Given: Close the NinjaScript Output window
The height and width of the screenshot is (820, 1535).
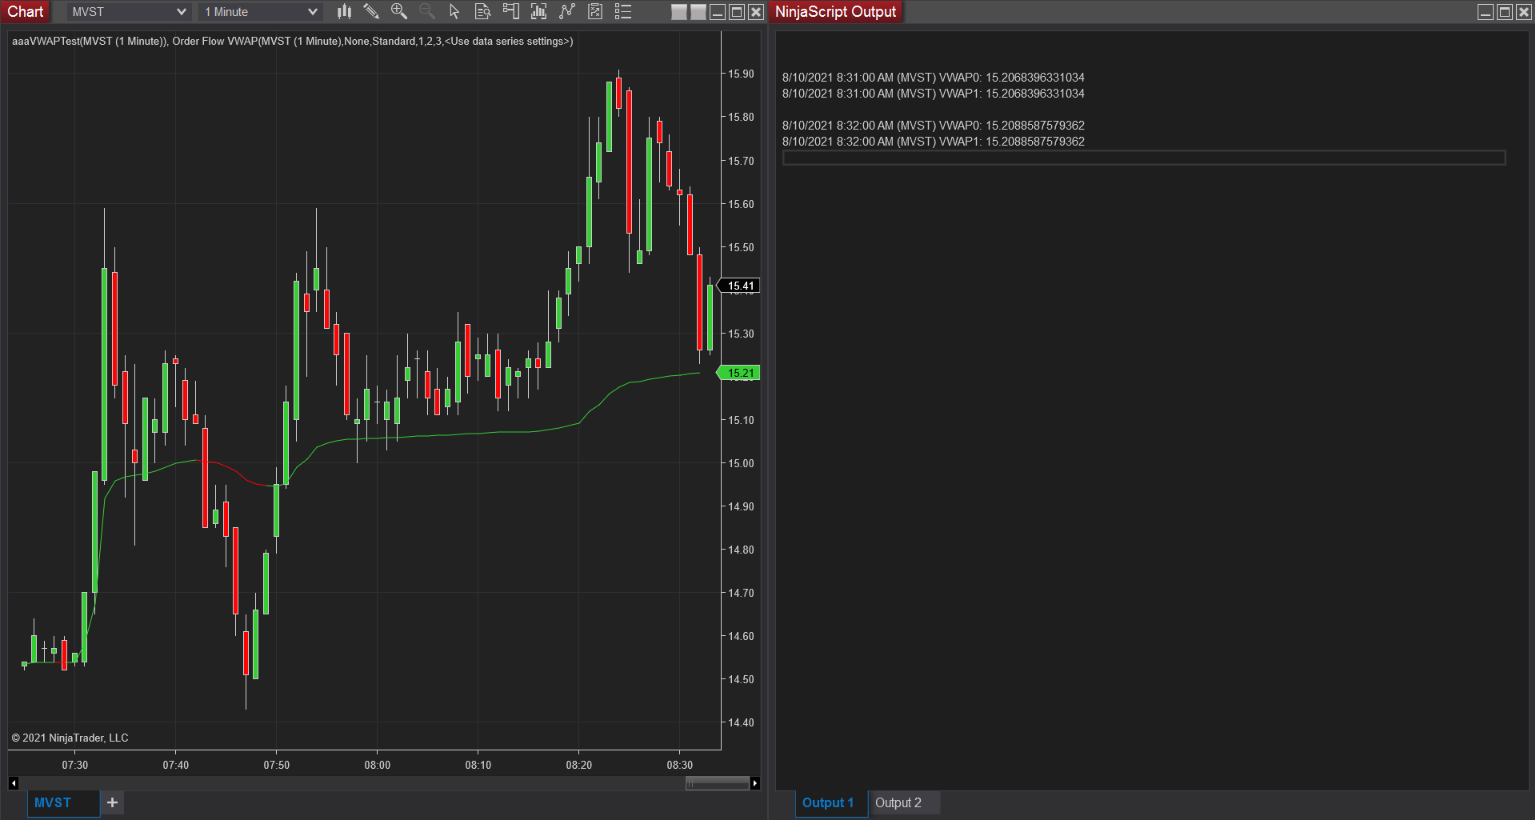Looking at the screenshot, I should pyautogui.click(x=1524, y=12).
